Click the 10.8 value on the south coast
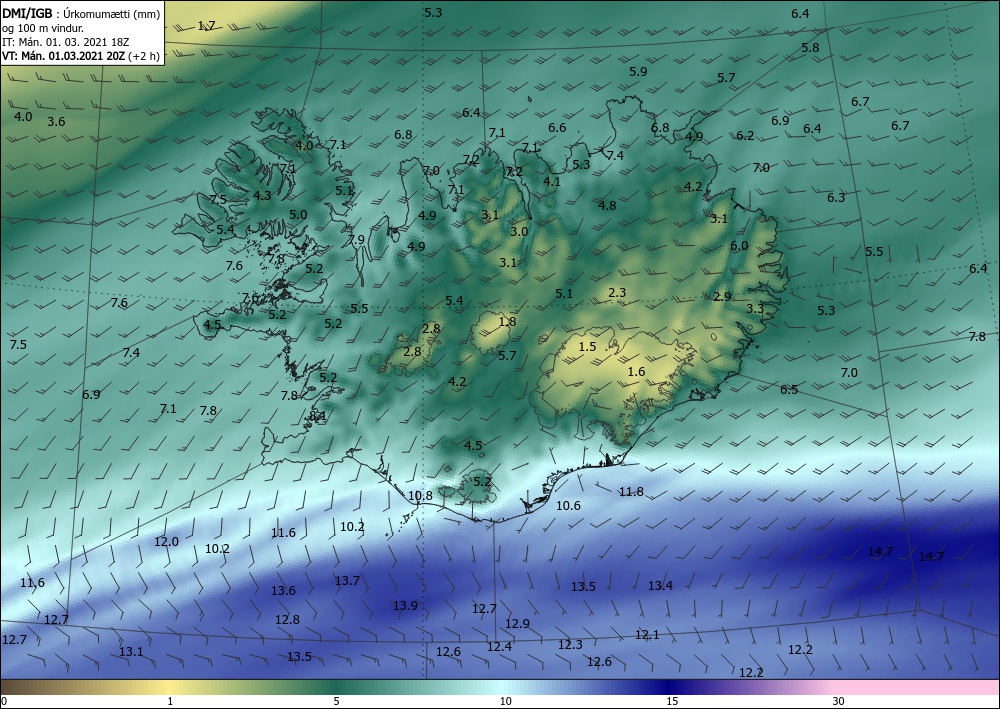Screen dimensions: 1000x709 point(420,495)
